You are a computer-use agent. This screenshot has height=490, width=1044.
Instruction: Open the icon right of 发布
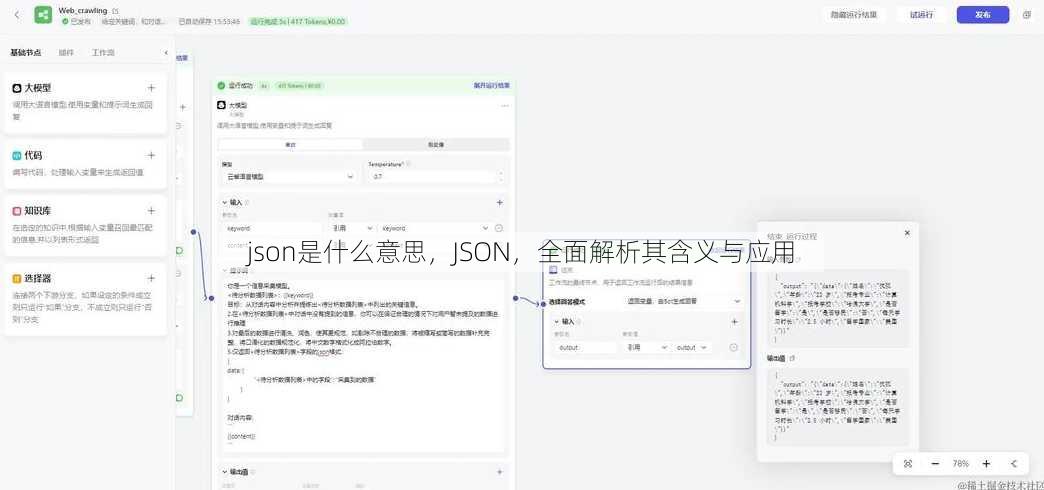click(1027, 15)
